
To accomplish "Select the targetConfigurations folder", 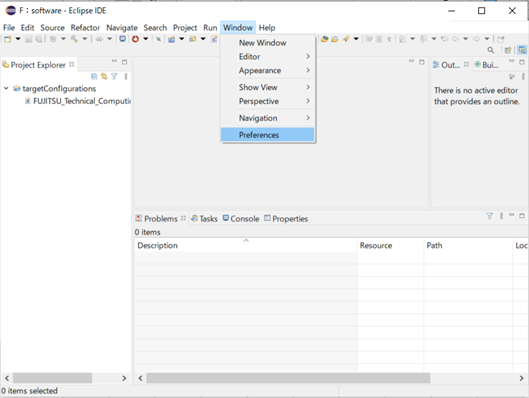I will click(x=59, y=88).
